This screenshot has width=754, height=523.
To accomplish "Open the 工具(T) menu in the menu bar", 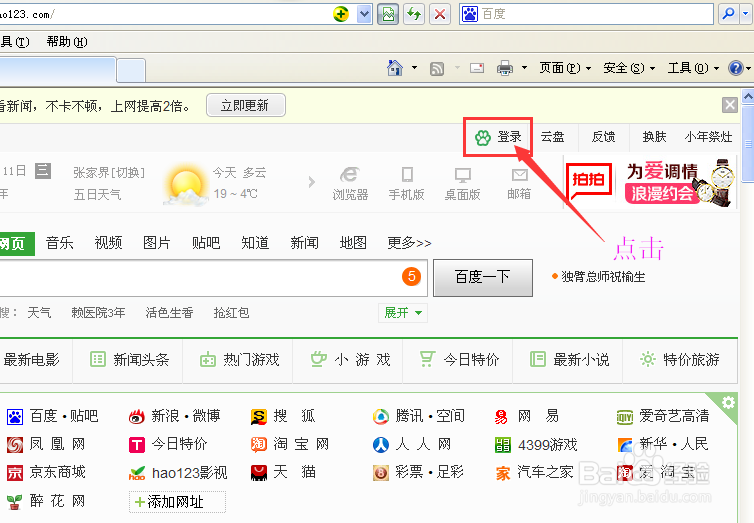I will point(14,42).
